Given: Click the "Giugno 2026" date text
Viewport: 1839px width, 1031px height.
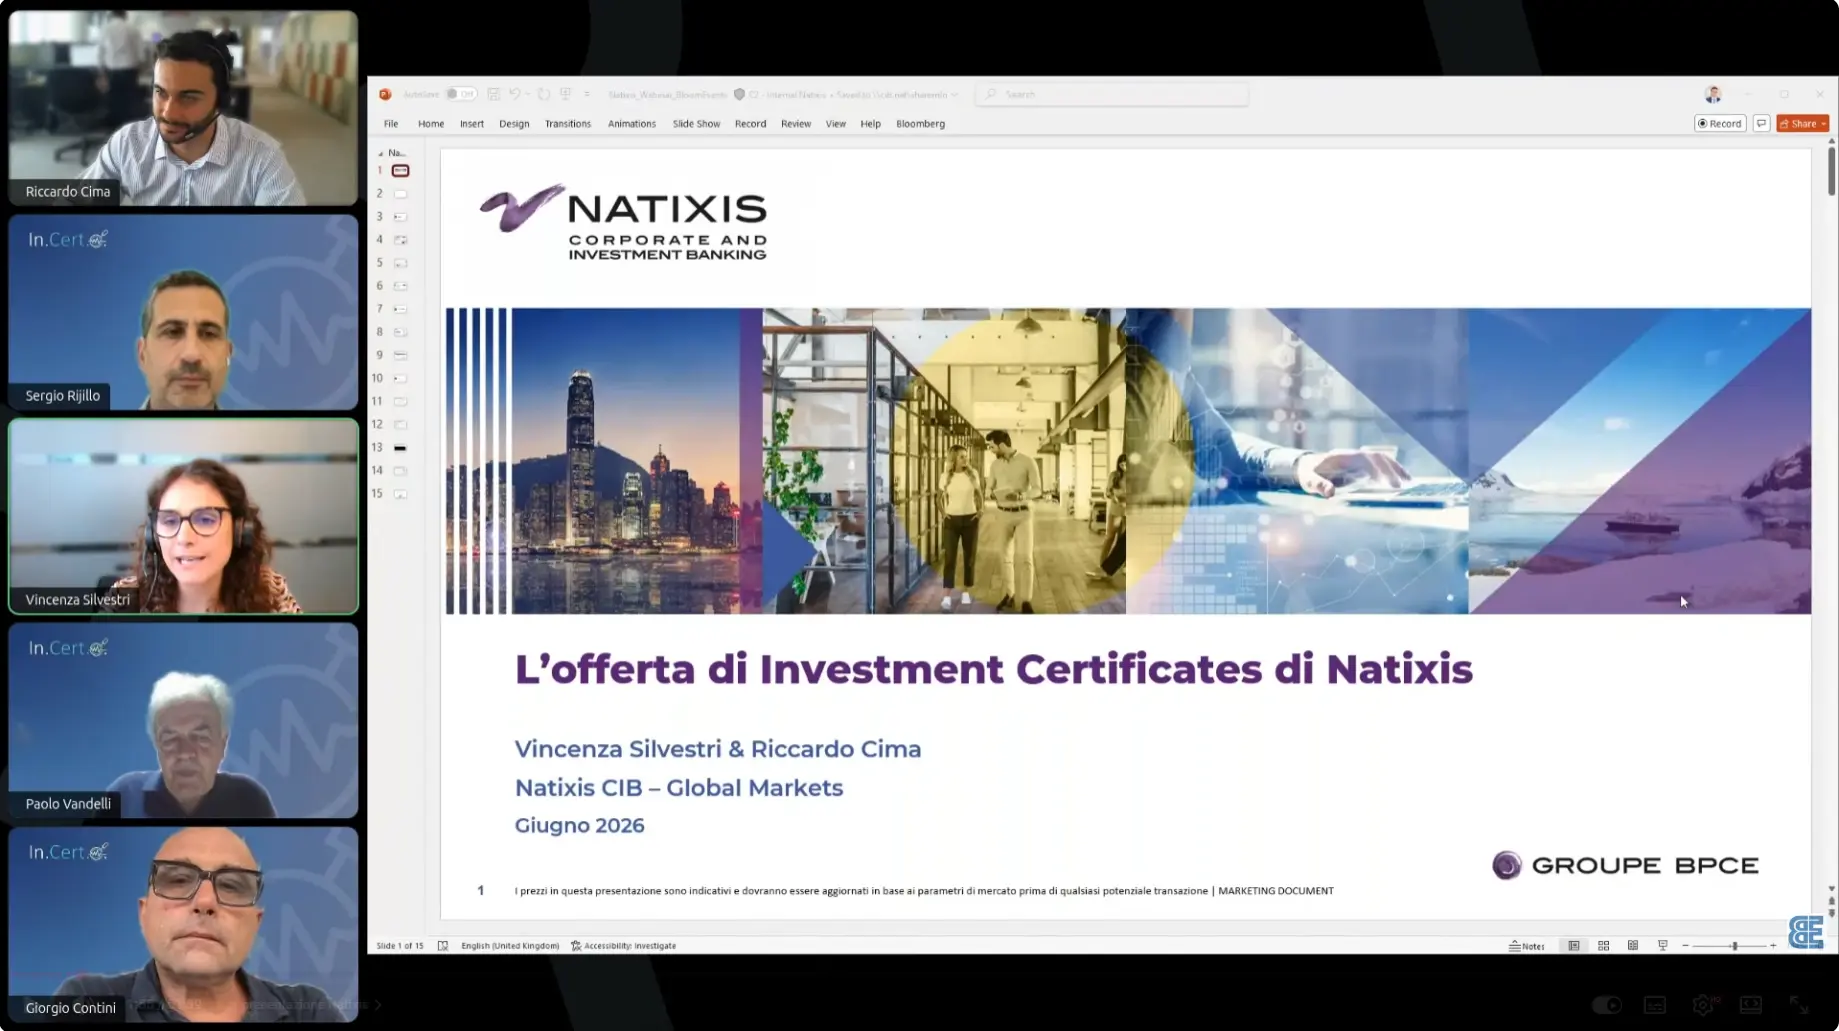Looking at the screenshot, I should [580, 826].
